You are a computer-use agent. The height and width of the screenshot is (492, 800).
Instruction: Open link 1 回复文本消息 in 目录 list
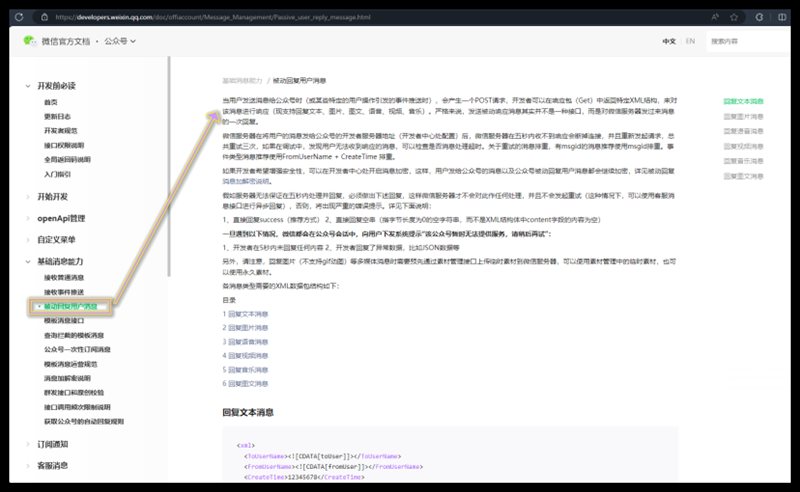(245, 314)
